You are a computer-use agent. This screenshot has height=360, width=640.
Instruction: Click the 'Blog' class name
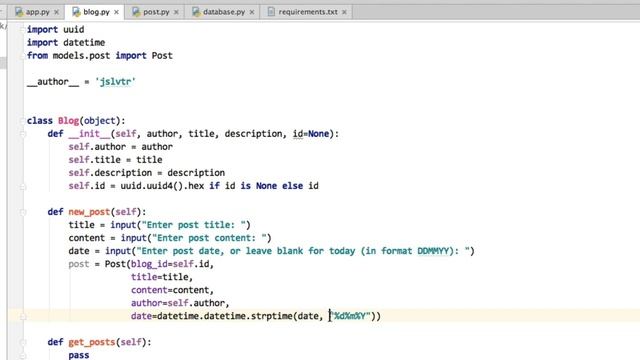click(69, 121)
